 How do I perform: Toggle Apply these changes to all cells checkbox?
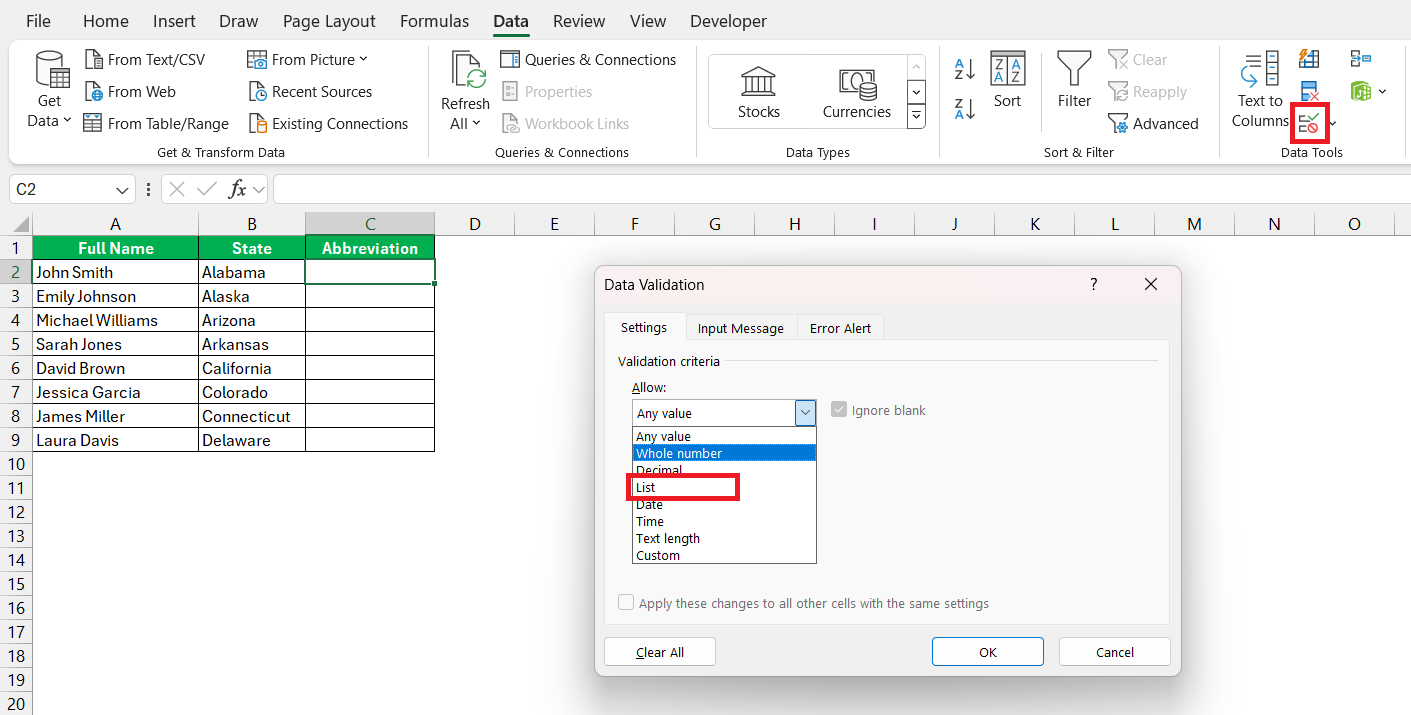point(626,603)
